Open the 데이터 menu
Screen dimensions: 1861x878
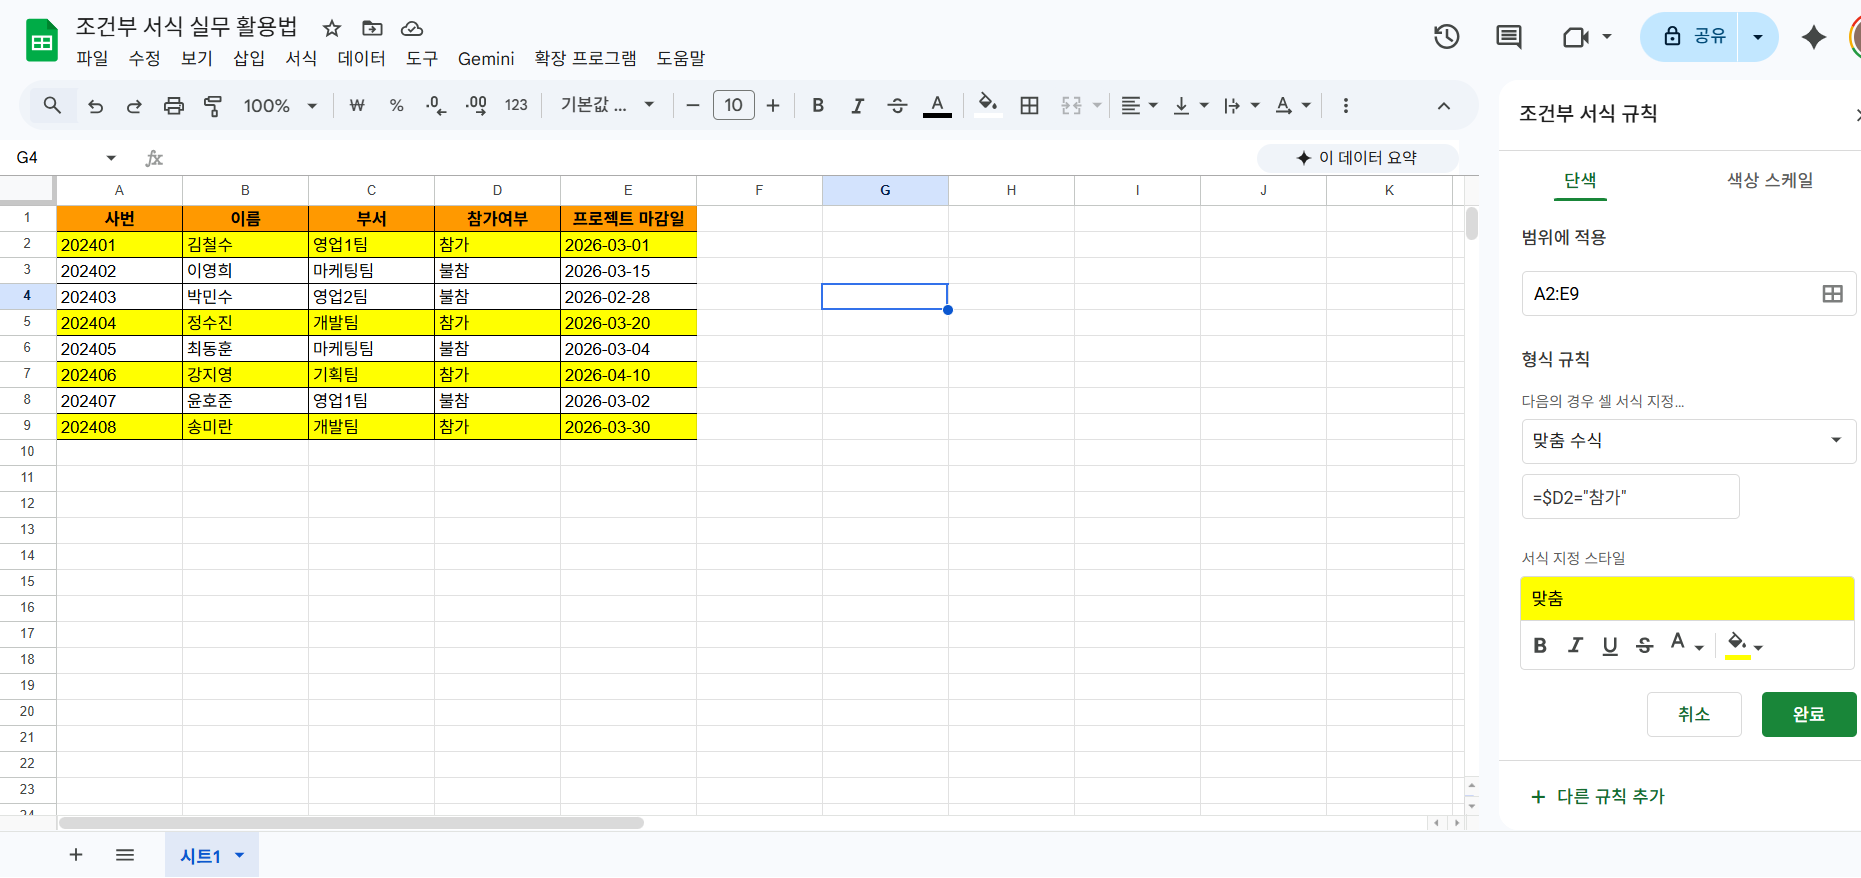click(x=361, y=59)
